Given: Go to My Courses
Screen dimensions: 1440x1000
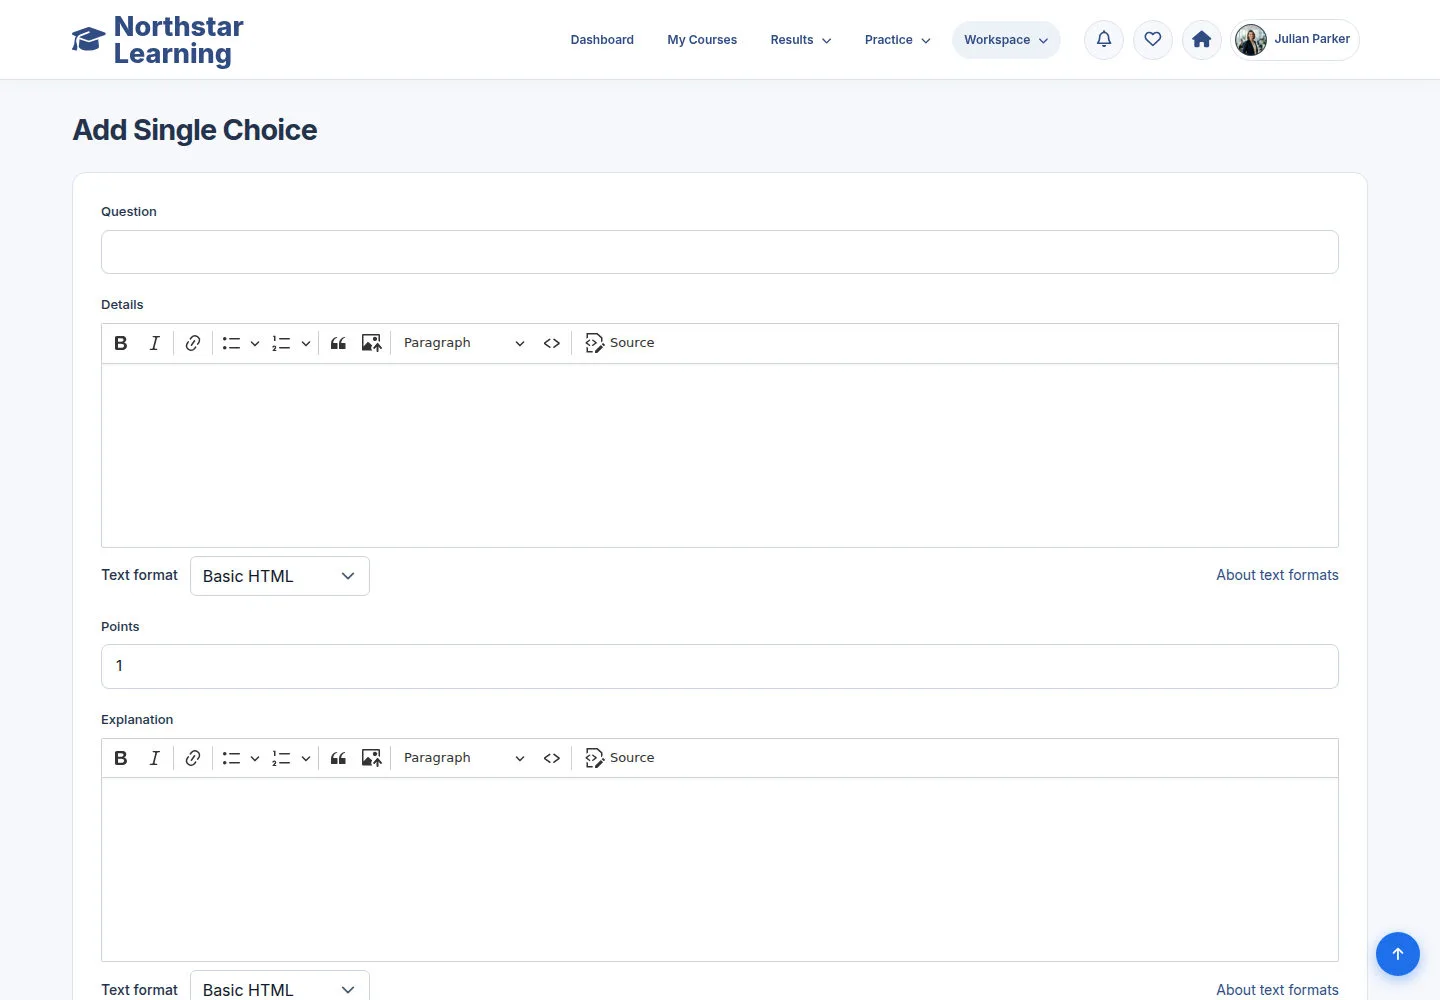Looking at the screenshot, I should point(702,40).
